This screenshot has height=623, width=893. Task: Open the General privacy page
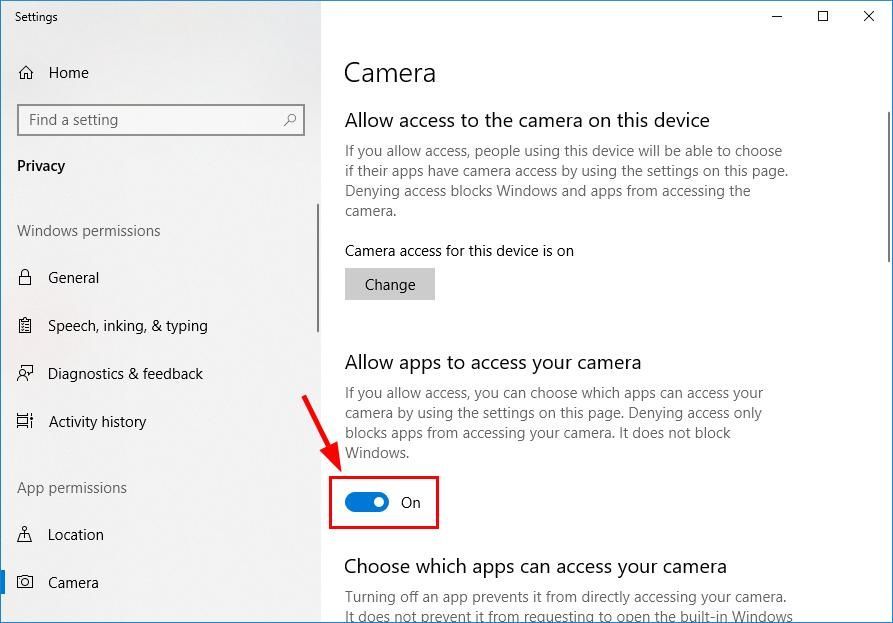(73, 278)
